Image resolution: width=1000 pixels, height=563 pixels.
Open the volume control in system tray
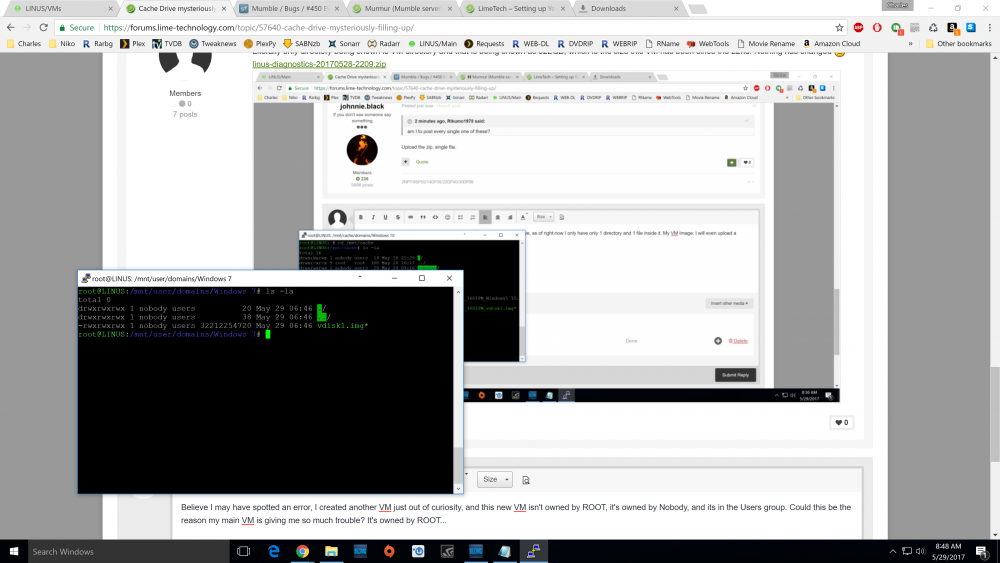pyautogui.click(x=920, y=552)
